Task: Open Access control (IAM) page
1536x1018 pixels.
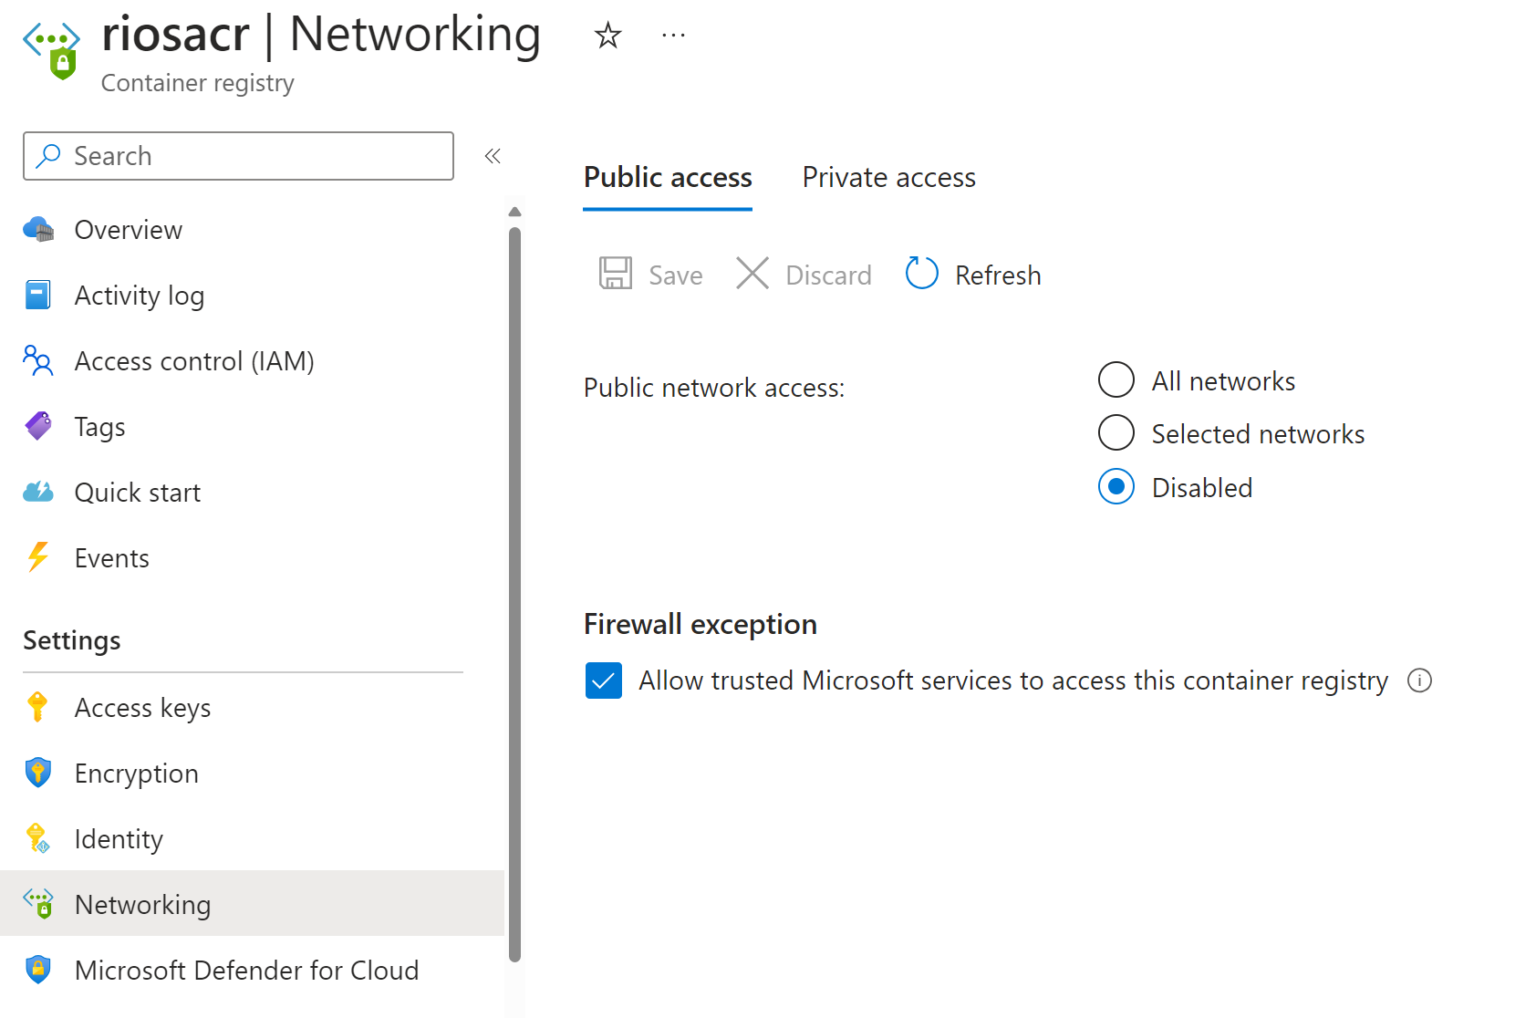Action: coord(194,361)
